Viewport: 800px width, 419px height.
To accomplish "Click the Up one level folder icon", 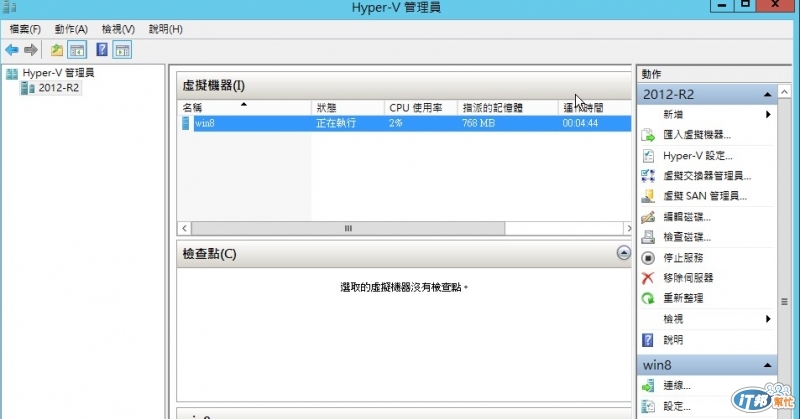I will [x=57, y=50].
